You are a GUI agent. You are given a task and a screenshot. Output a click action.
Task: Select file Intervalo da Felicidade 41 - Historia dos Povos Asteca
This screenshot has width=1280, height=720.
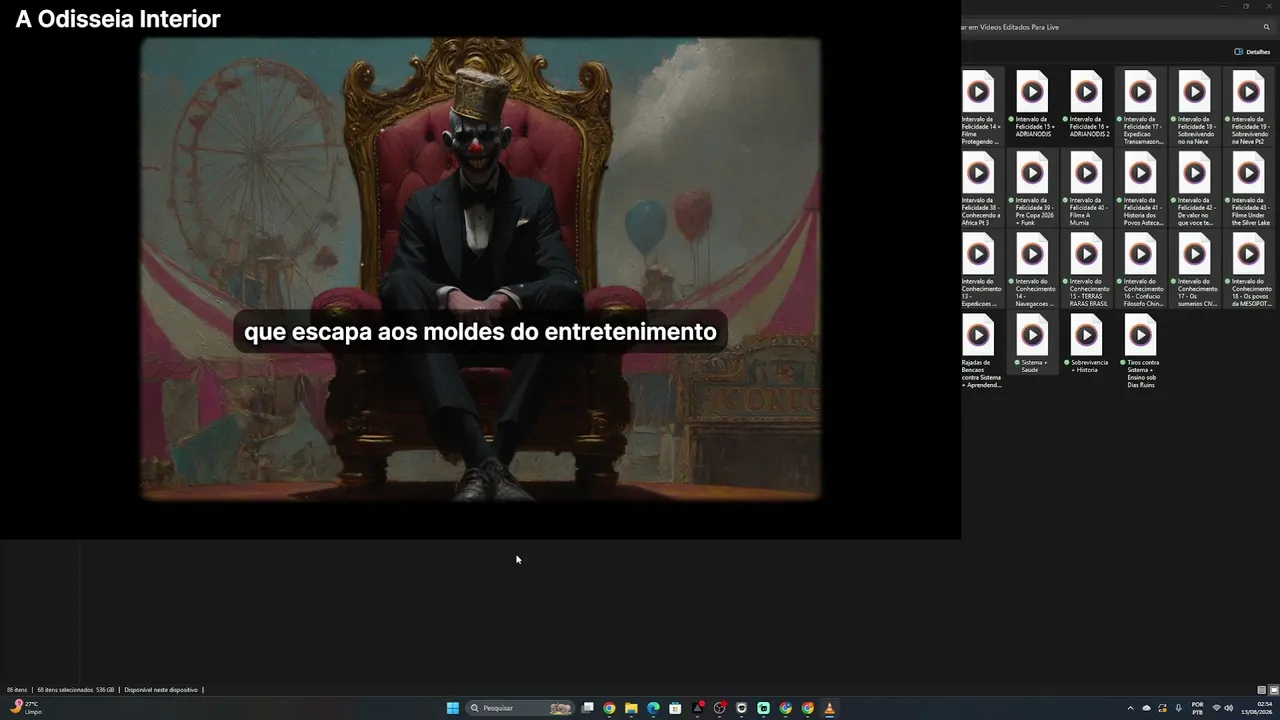click(x=1141, y=189)
